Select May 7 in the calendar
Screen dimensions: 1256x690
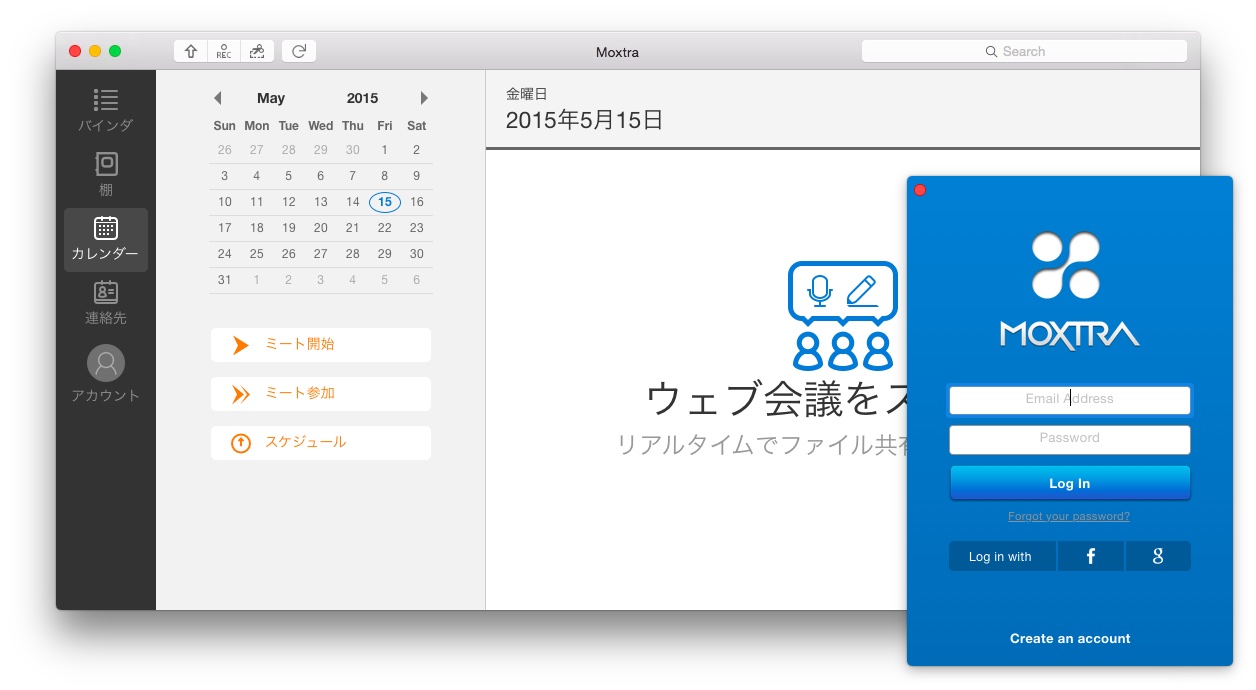pos(353,176)
